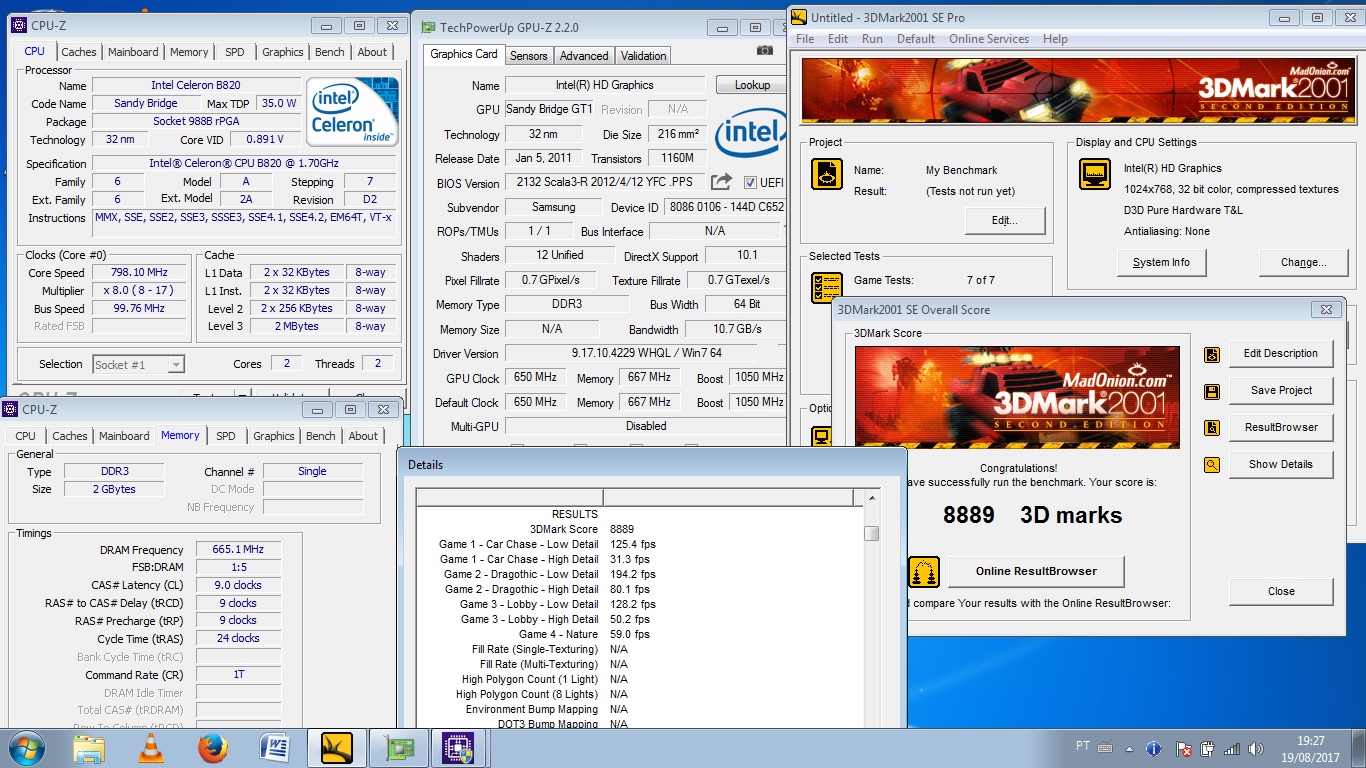Switch to GPU-Z taskbar icon
Viewport: 1366px width, 768px height.
point(398,748)
